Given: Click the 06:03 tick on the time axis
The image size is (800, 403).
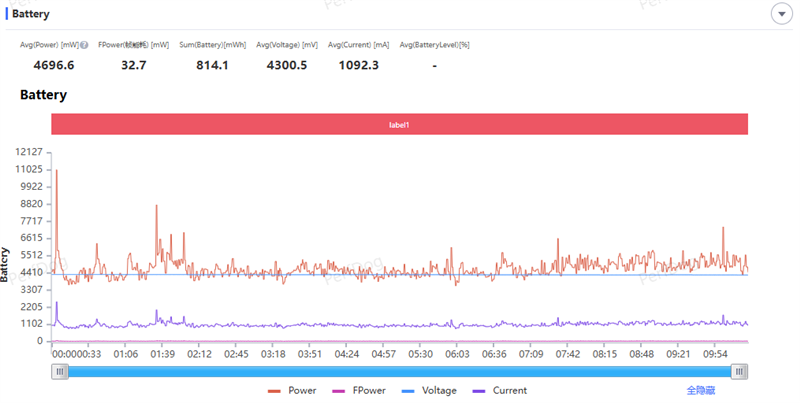Looking at the screenshot, I should pyautogui.click(x=458, y=353).
